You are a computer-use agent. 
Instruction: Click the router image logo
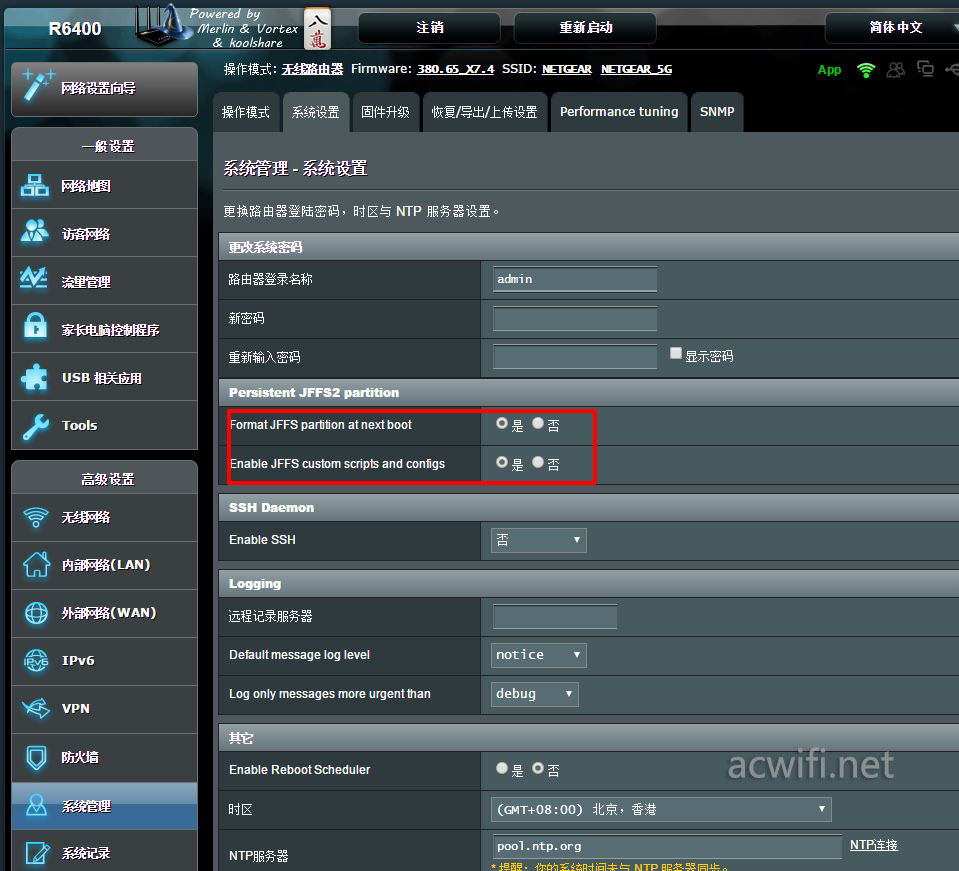[x=161, y=24]
